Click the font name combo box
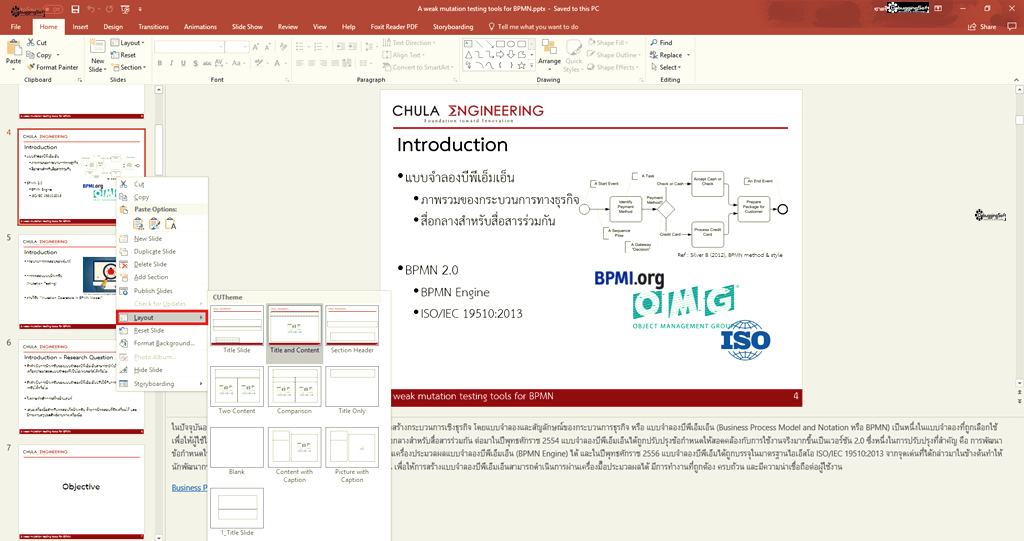1024x541 pixels. tap(188, 47)
